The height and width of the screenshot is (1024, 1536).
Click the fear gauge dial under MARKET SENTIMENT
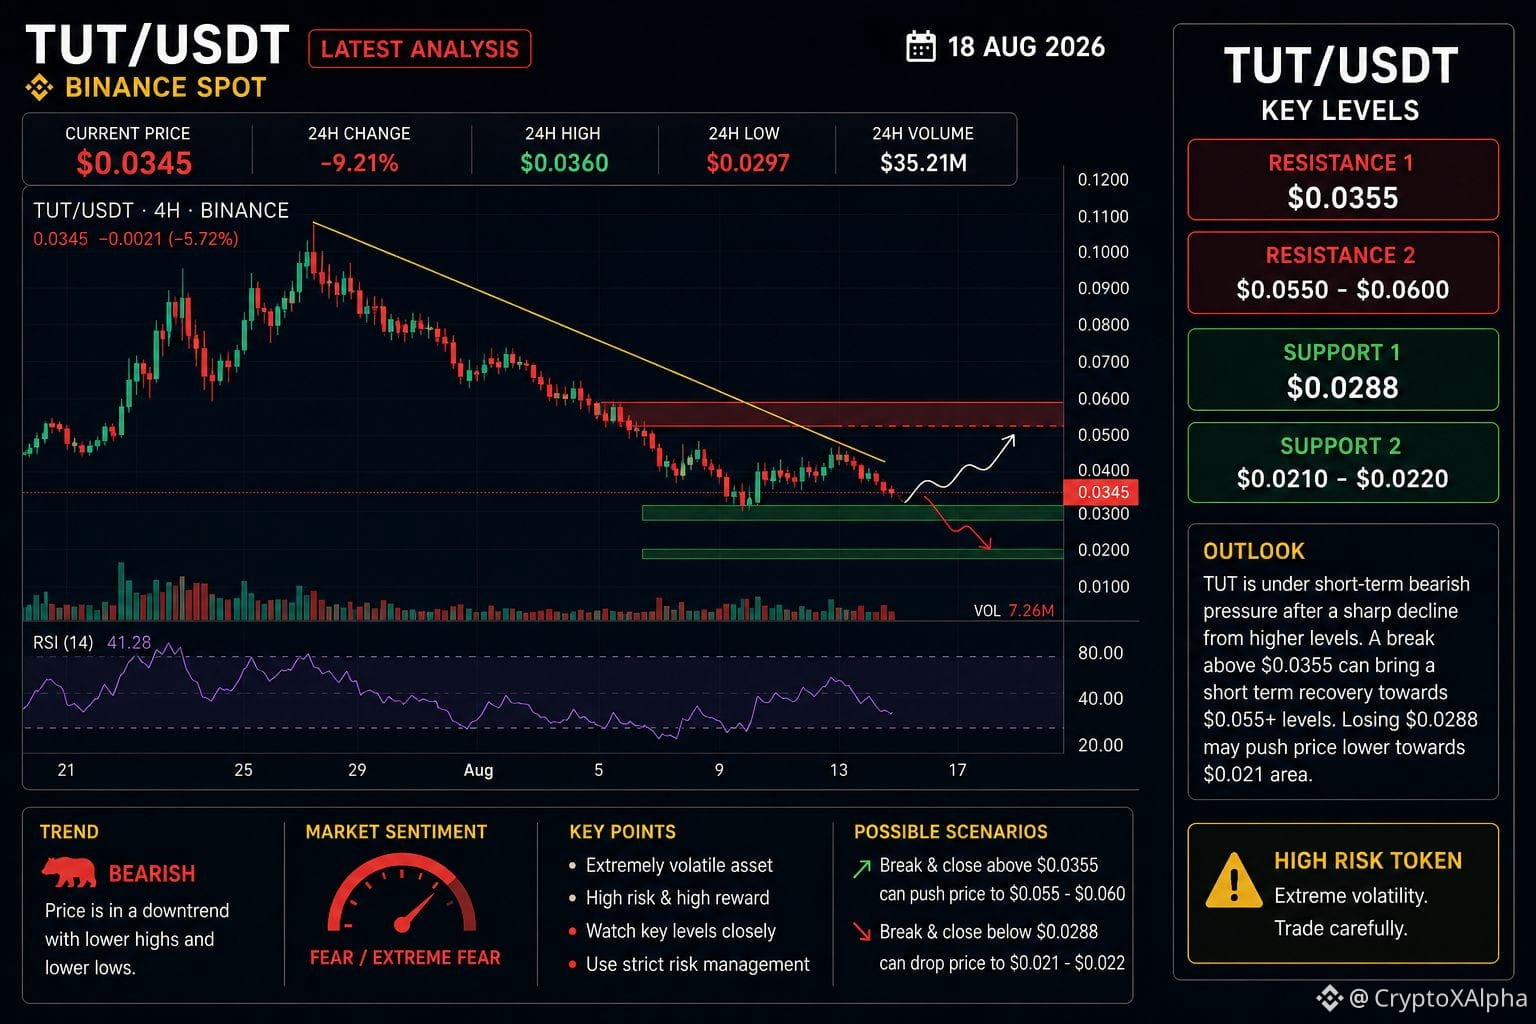click(x=402, y=893)
